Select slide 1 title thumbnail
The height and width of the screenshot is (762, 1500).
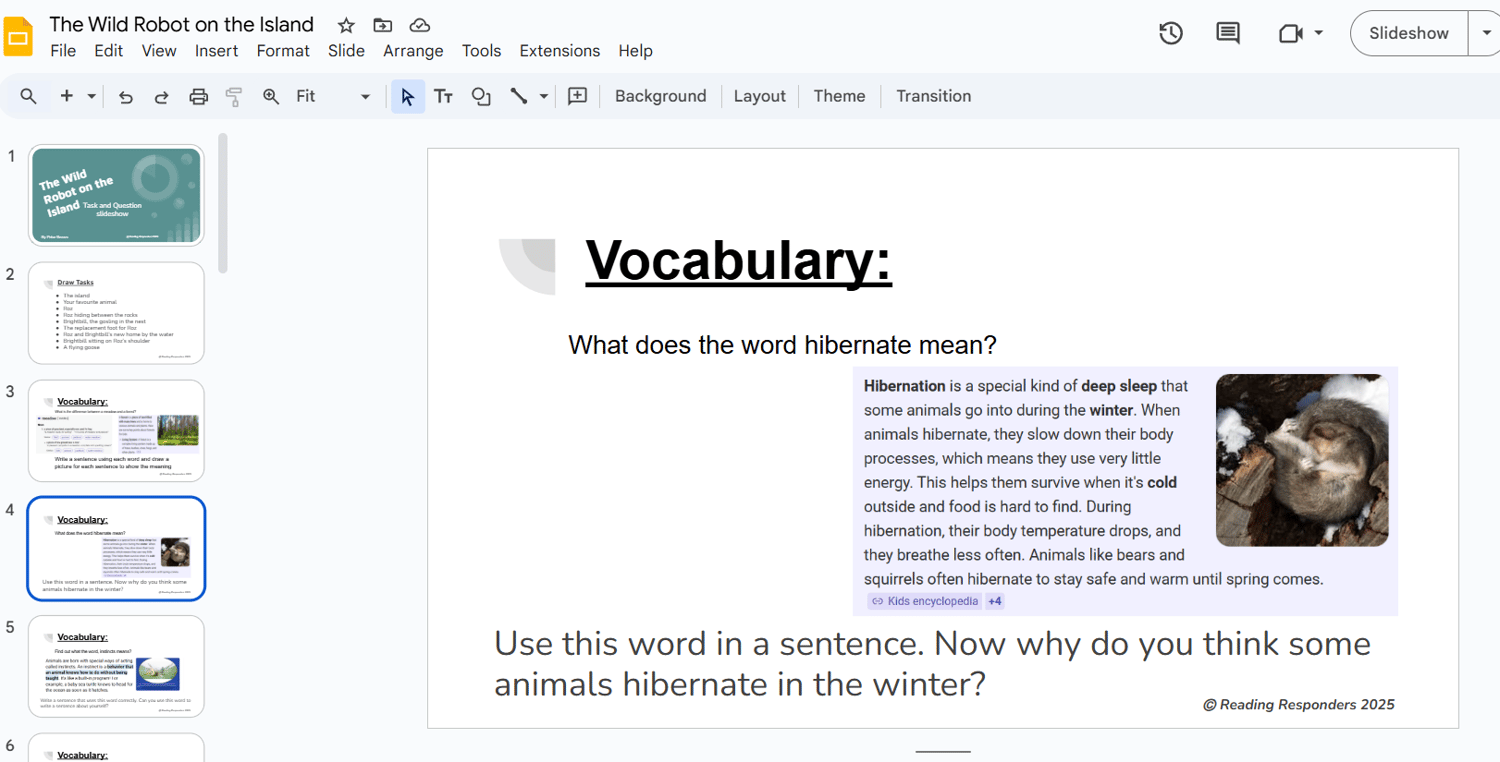point(116,195)
